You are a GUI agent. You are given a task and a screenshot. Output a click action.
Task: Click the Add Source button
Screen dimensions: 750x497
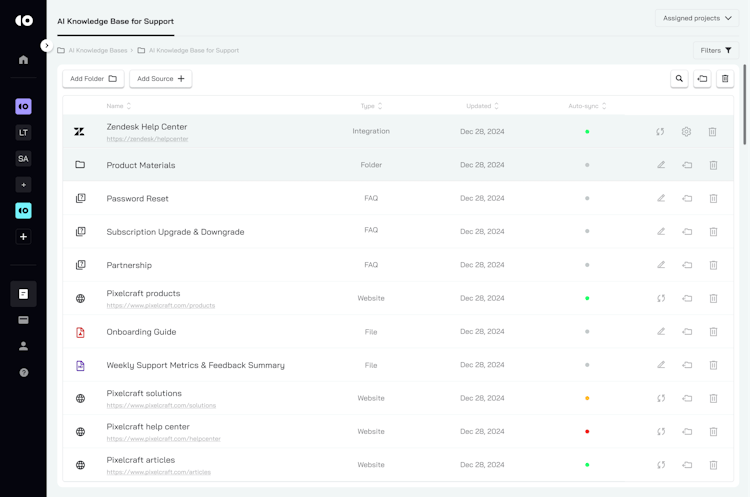tap(160, 79)
